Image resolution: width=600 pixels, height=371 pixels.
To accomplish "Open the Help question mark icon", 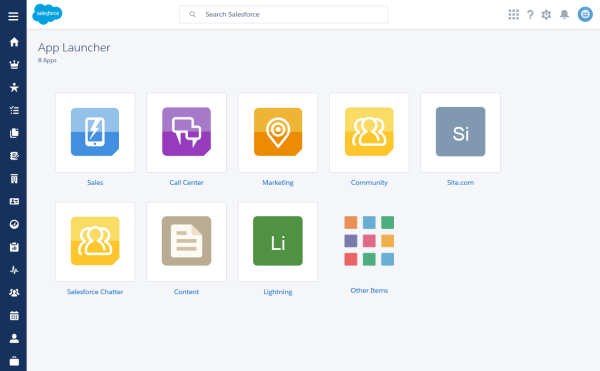I will click(530, 15).
